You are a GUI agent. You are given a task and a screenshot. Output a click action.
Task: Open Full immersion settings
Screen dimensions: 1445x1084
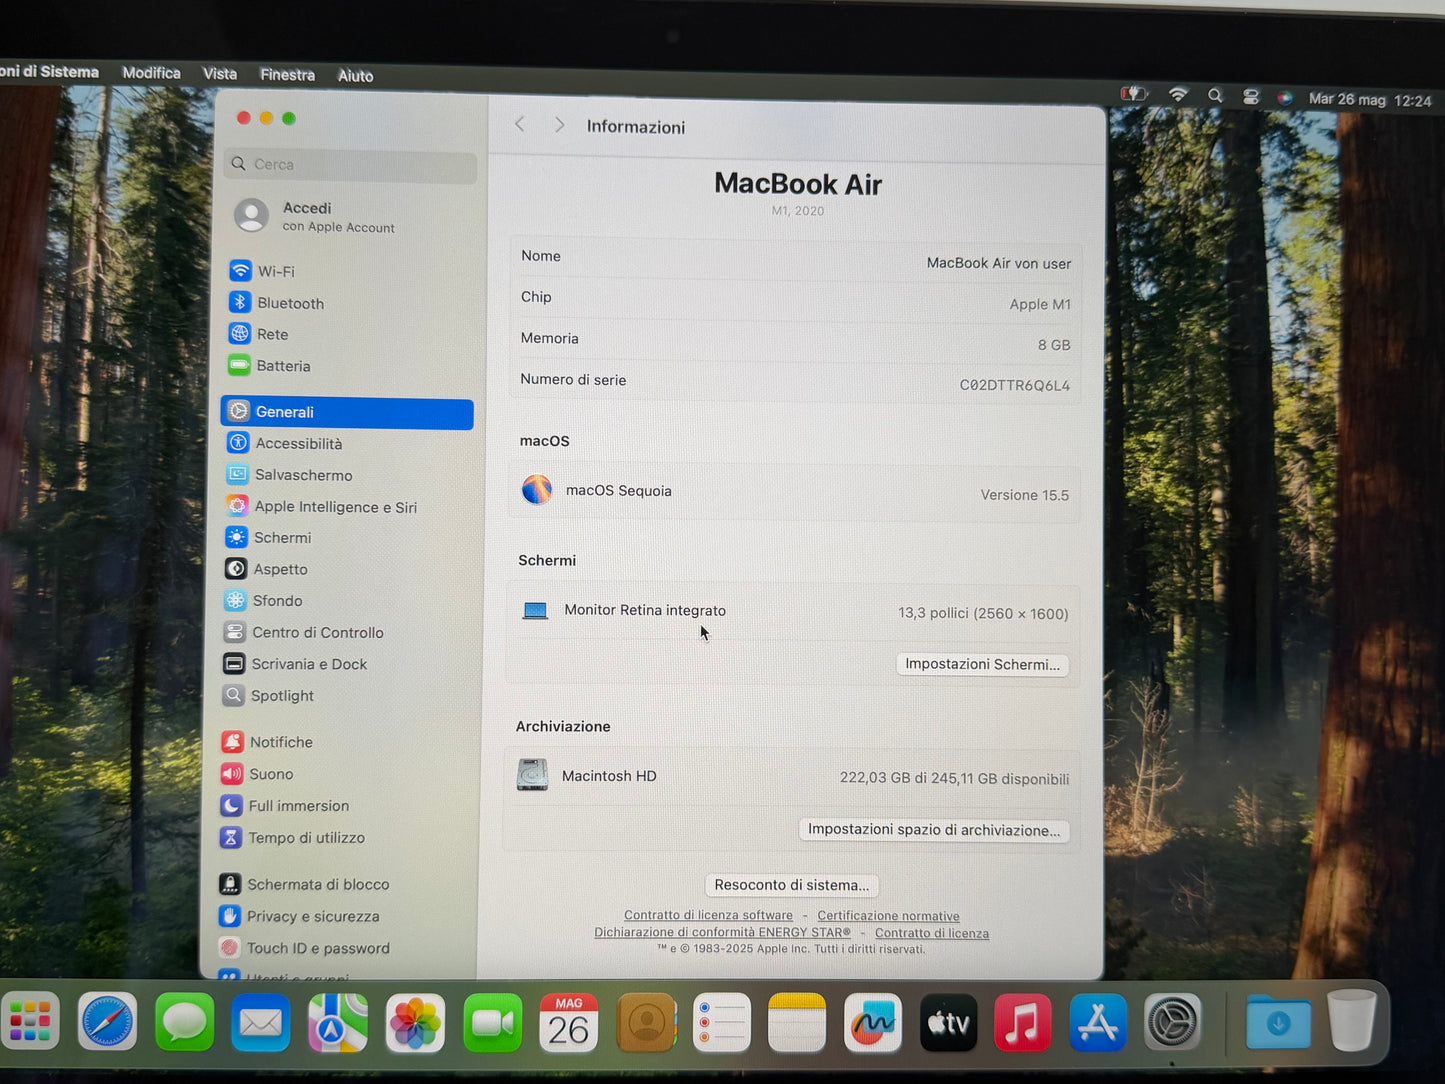point(285,806)
